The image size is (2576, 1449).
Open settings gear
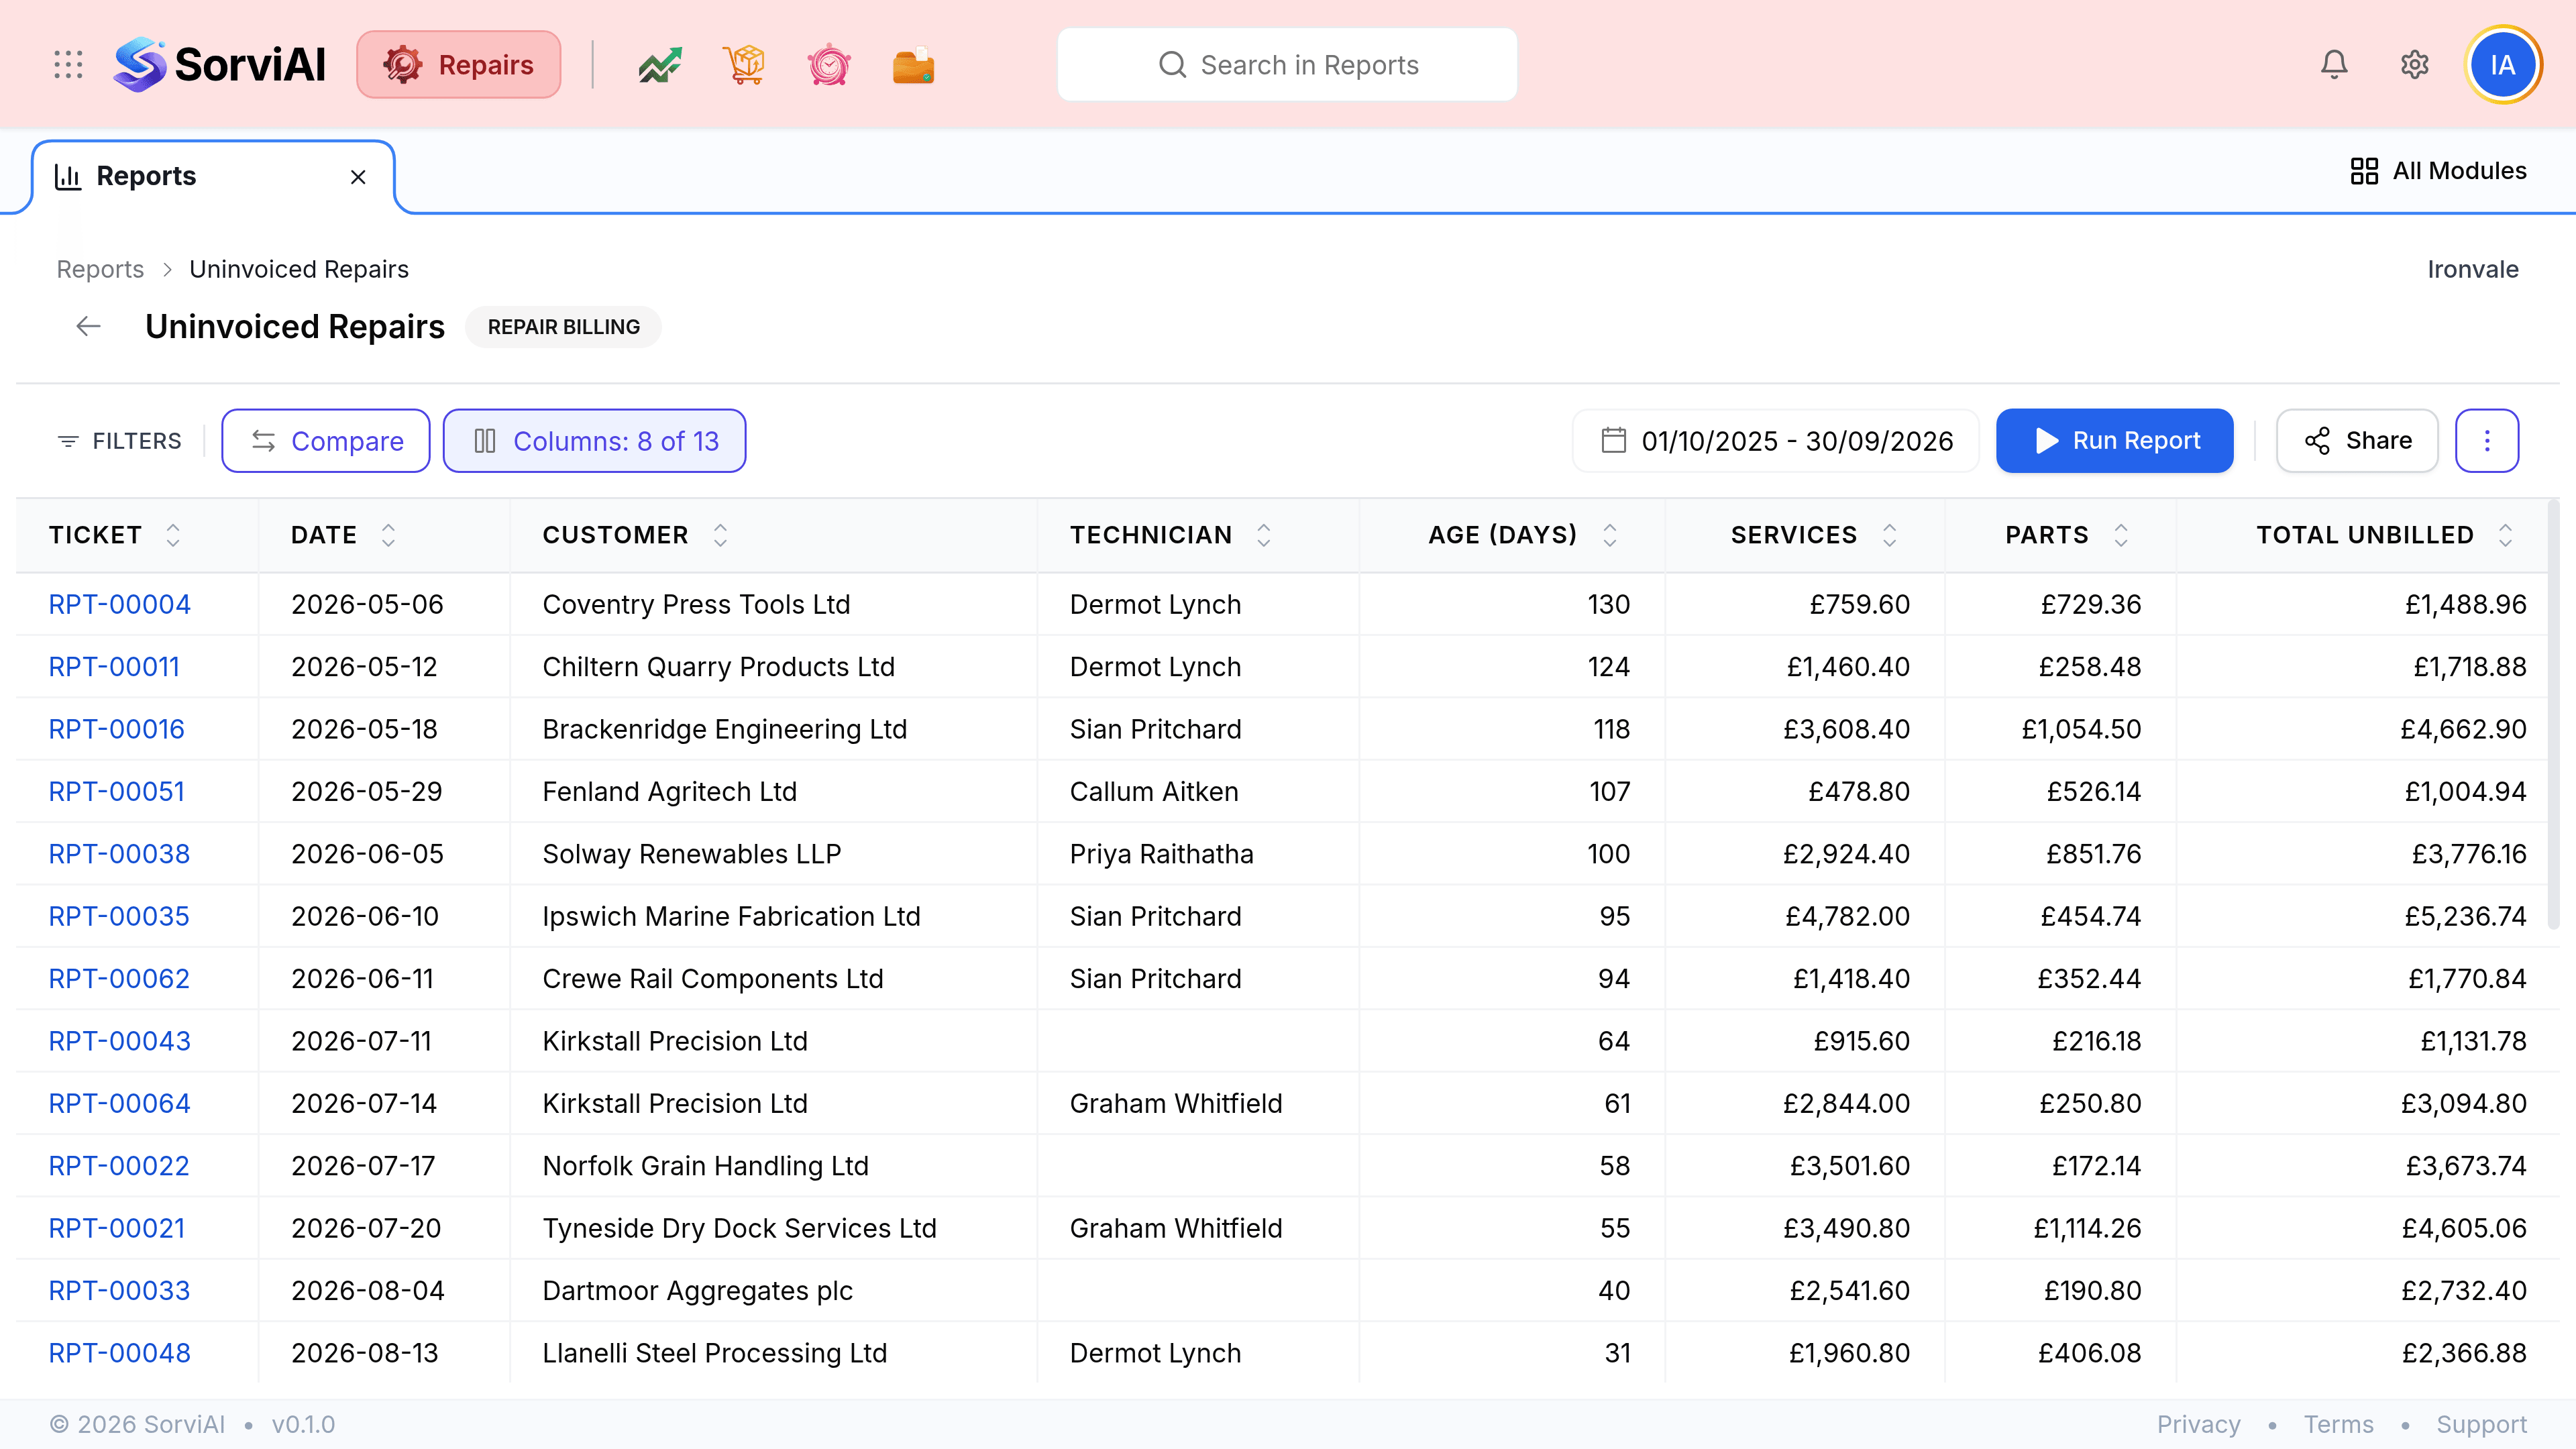[x=2415, y=65]
